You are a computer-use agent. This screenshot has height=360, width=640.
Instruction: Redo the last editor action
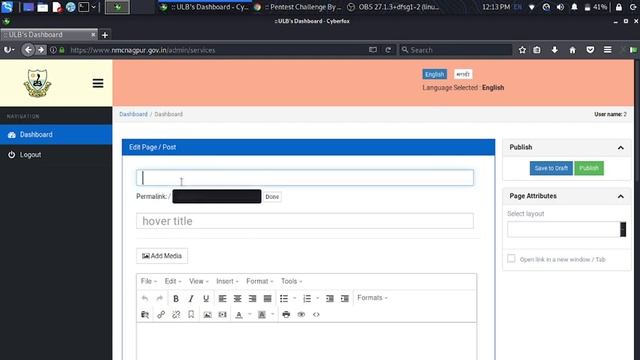[x=160, y=298]
